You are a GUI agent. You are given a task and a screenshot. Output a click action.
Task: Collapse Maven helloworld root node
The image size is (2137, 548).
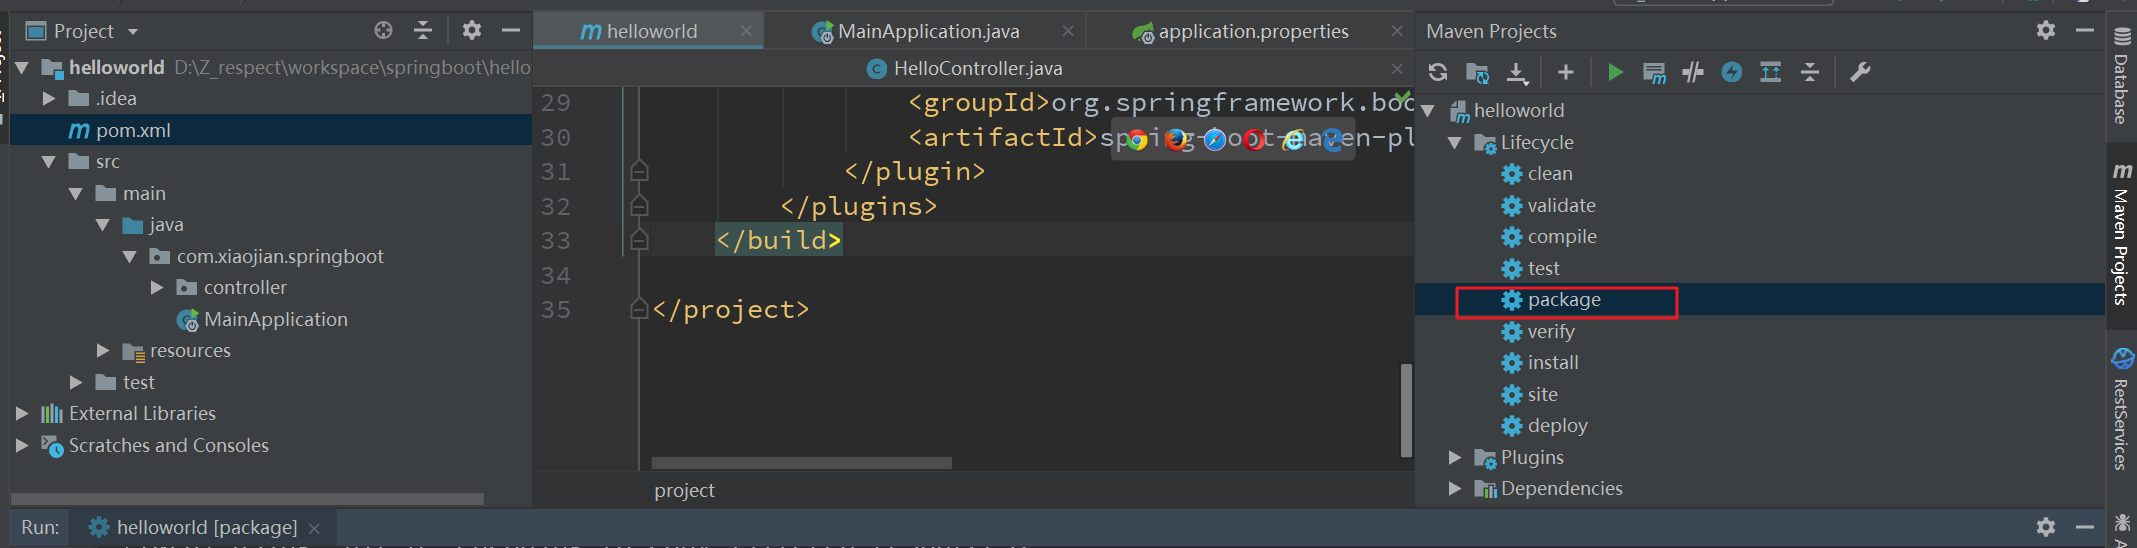pyautogui.click(x=1428, y=110)
